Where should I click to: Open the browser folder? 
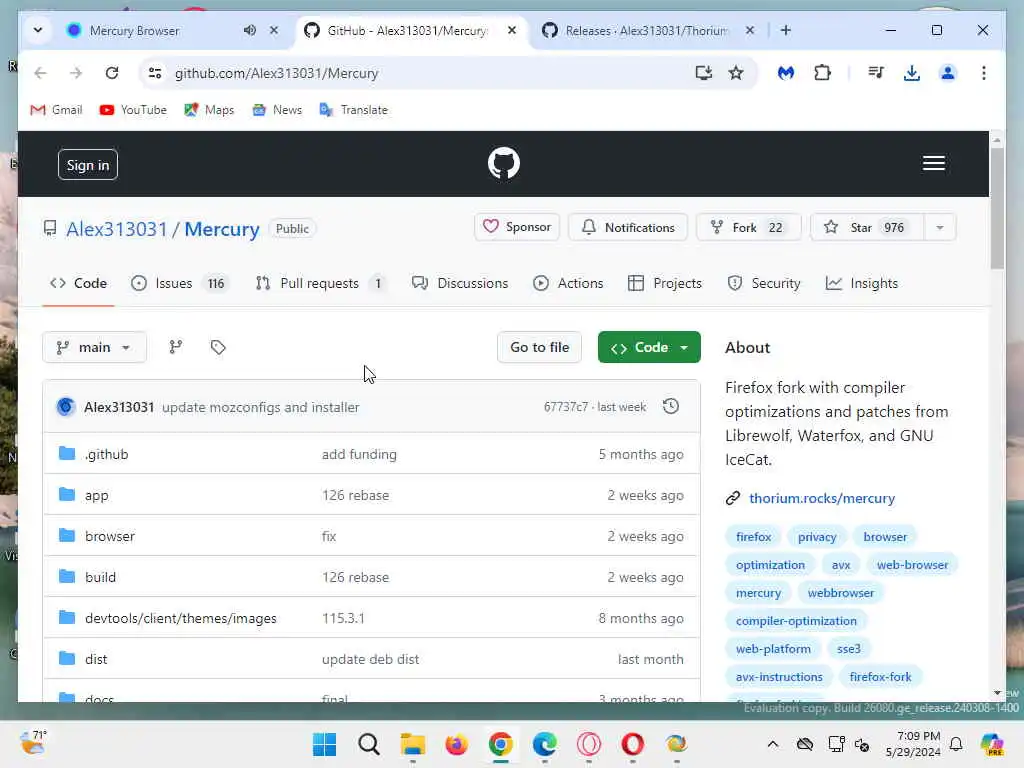tap(110, 536)
